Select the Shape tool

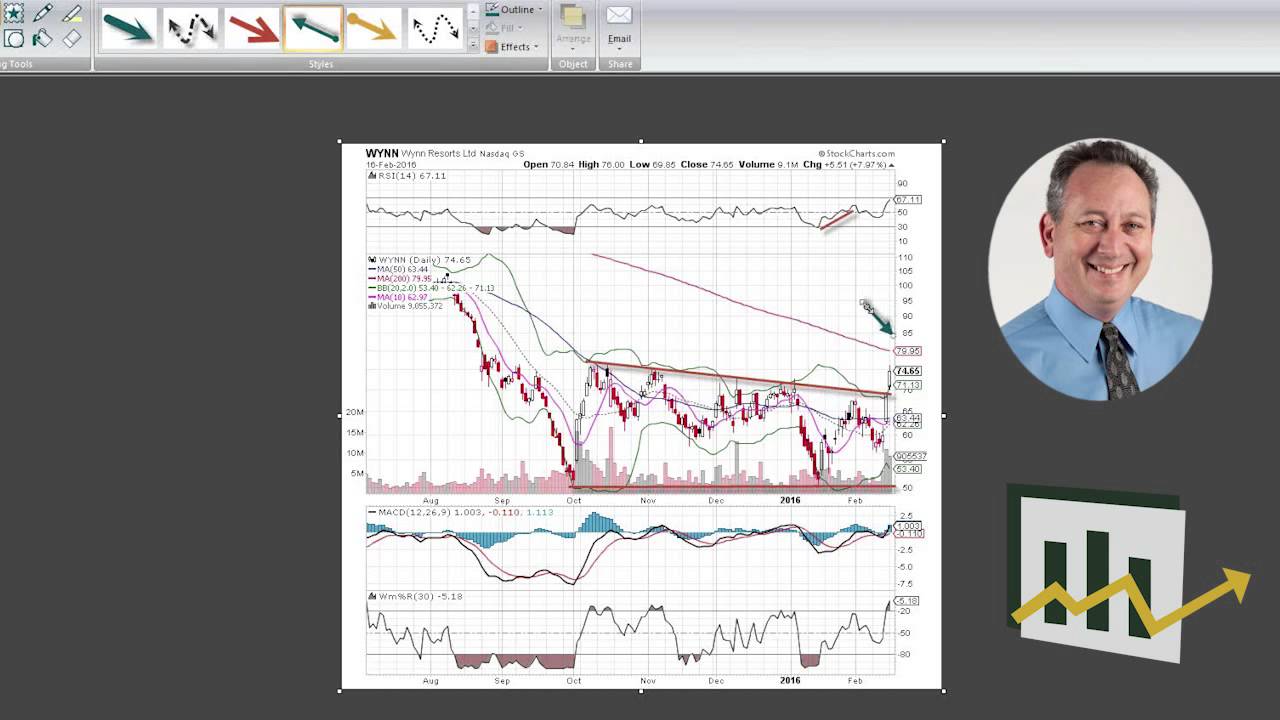click(13, 39)
